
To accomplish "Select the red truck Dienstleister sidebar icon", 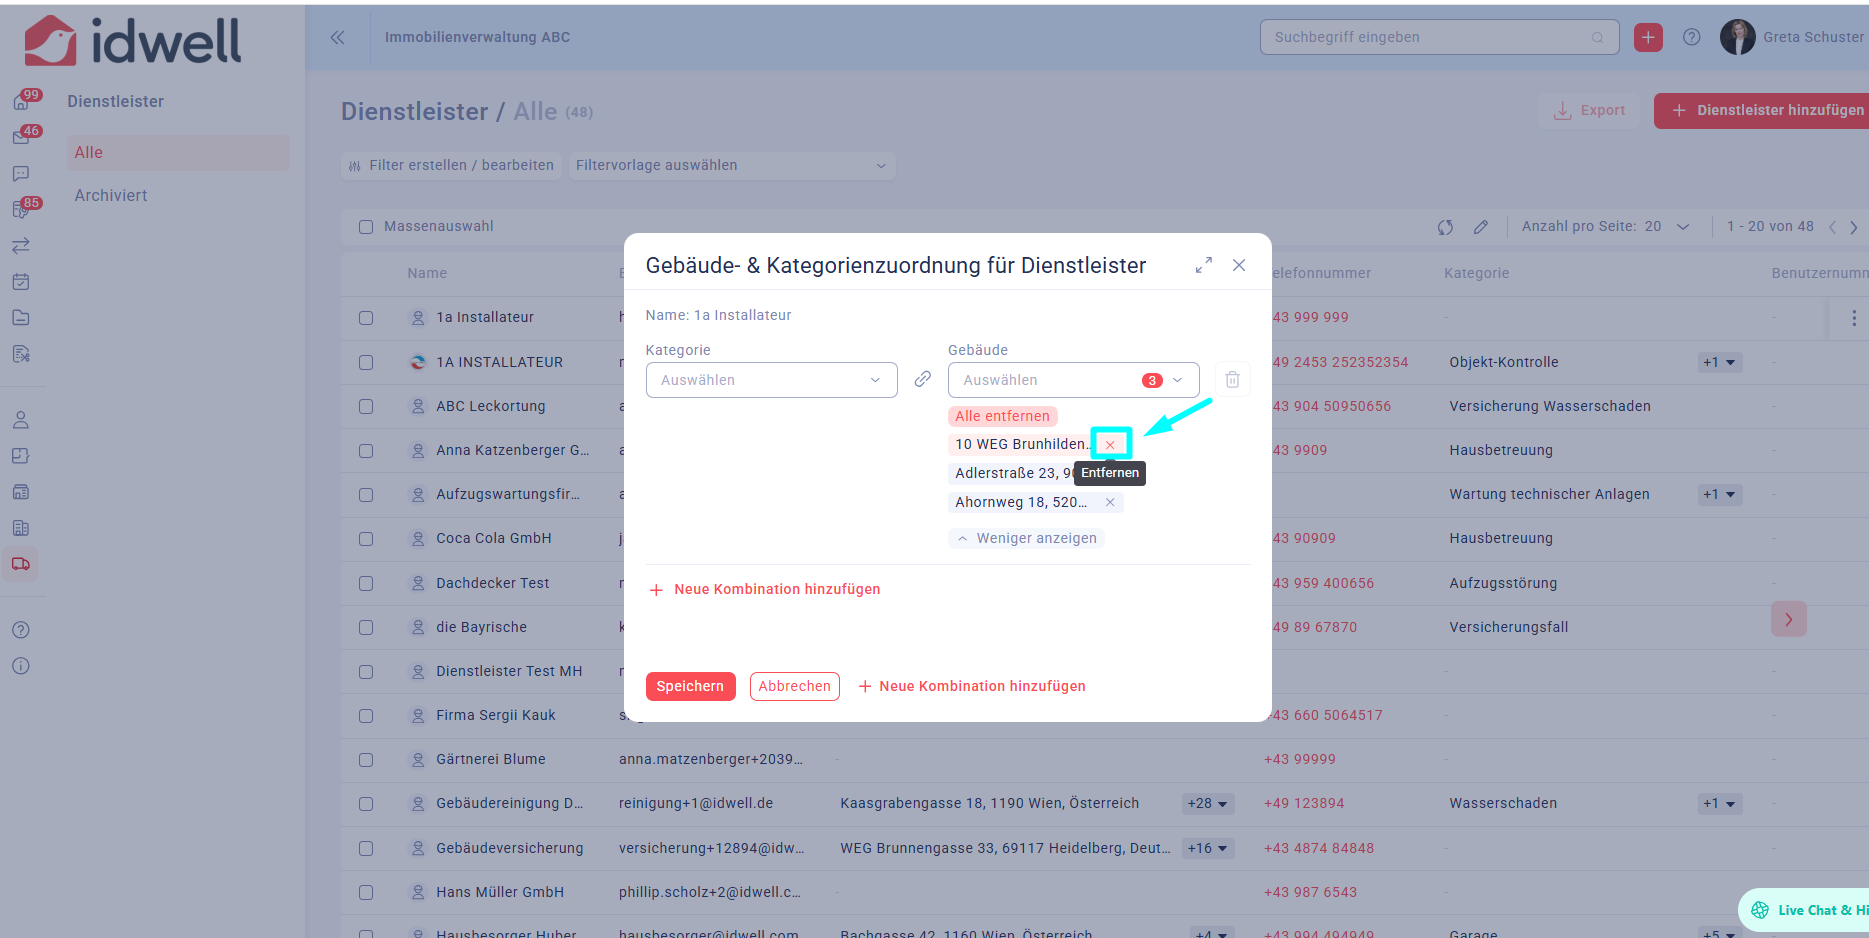I will pyautogui.click(x=21, y=564).
